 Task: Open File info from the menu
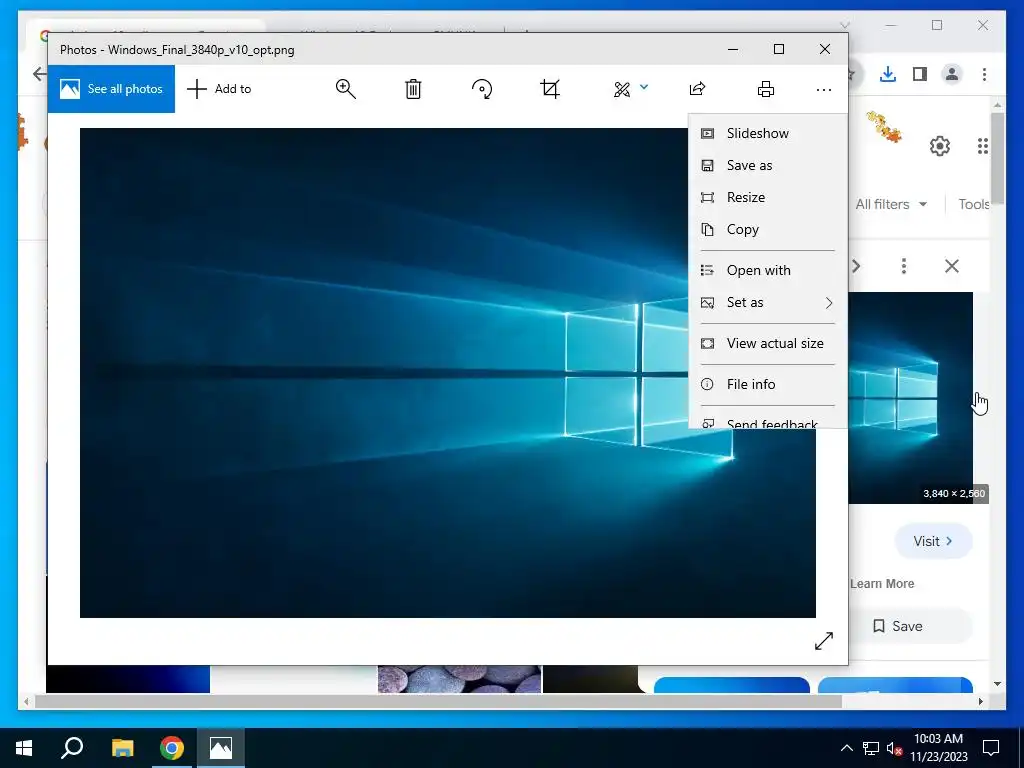[x=768, y=384]
